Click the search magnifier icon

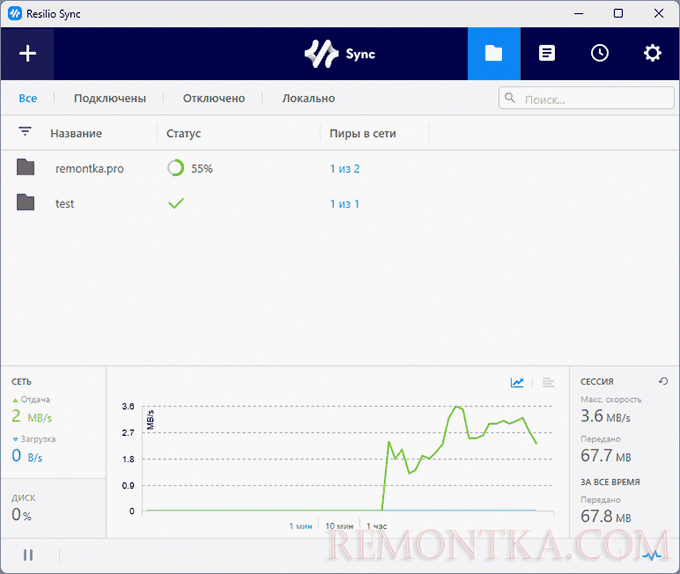click(x=510, y=98)
